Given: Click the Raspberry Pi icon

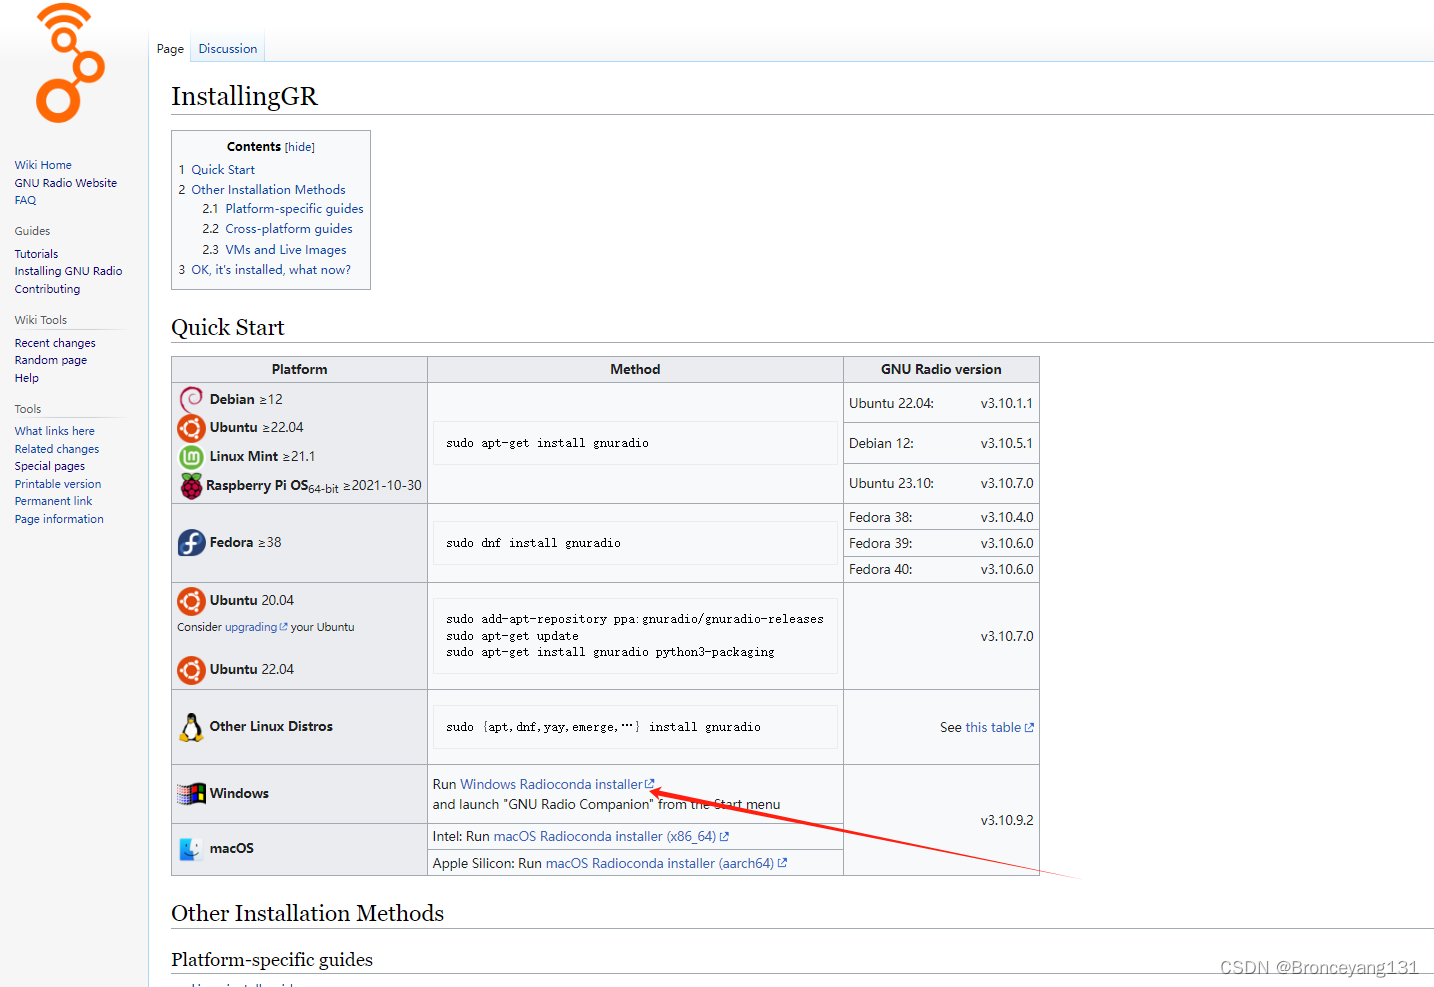Looking at the screenshot, I should coord(191,486).
